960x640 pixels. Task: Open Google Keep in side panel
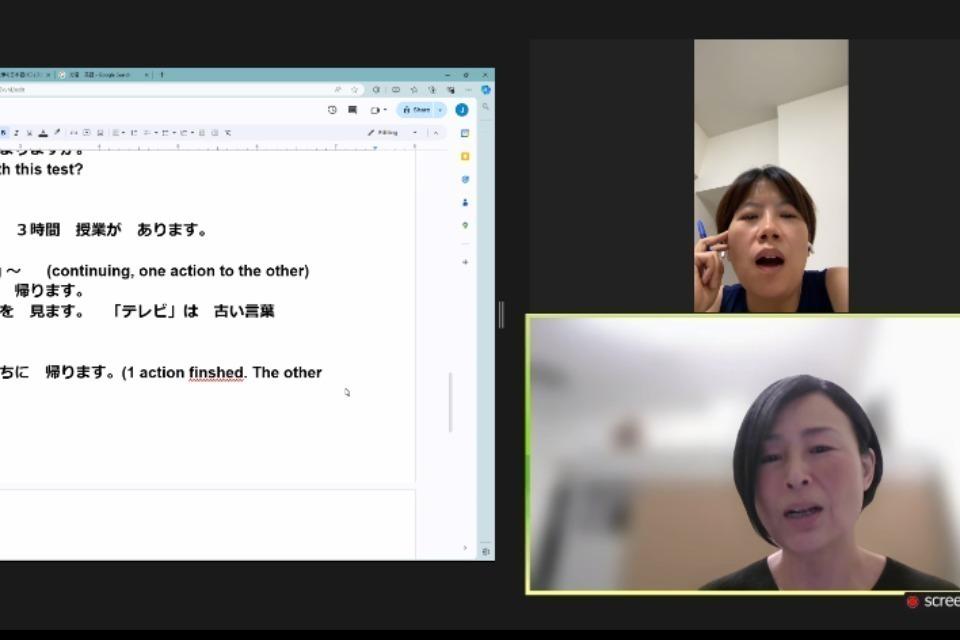pyautogui.click(x=465, y=156)
